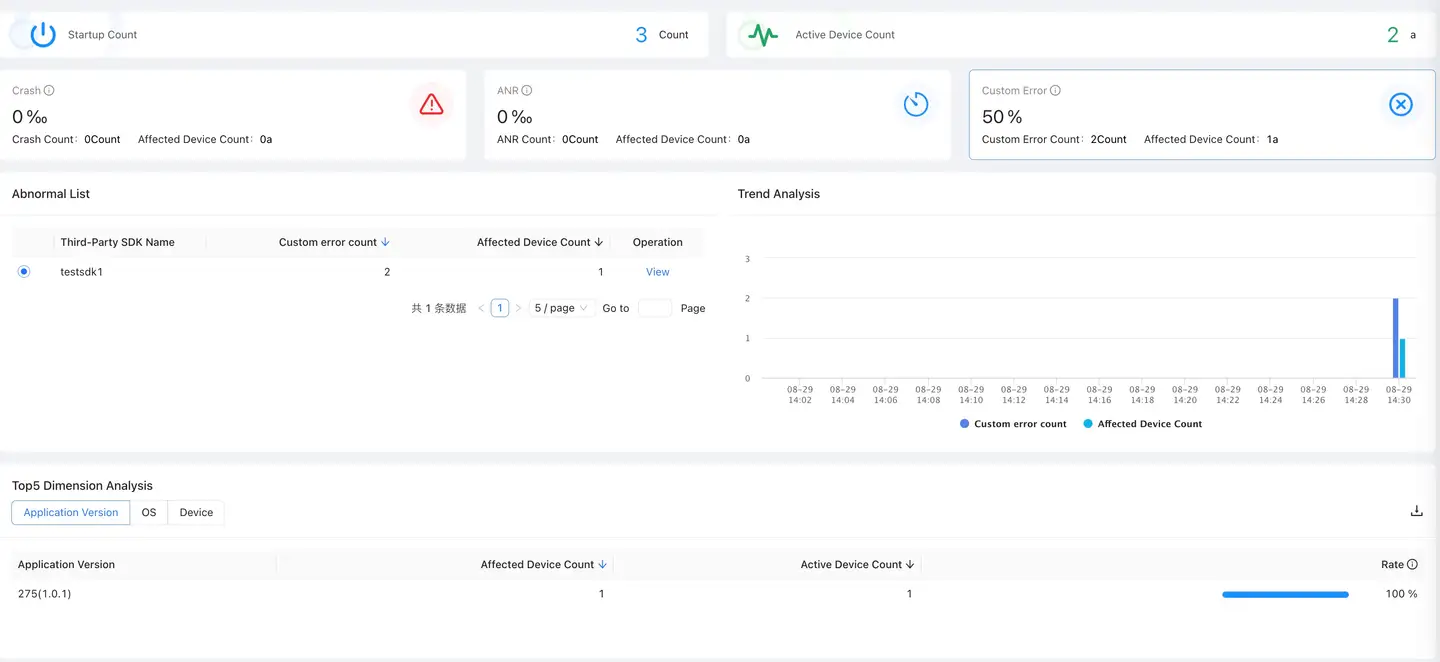Click the Custom Error circled X icon

1401,104
